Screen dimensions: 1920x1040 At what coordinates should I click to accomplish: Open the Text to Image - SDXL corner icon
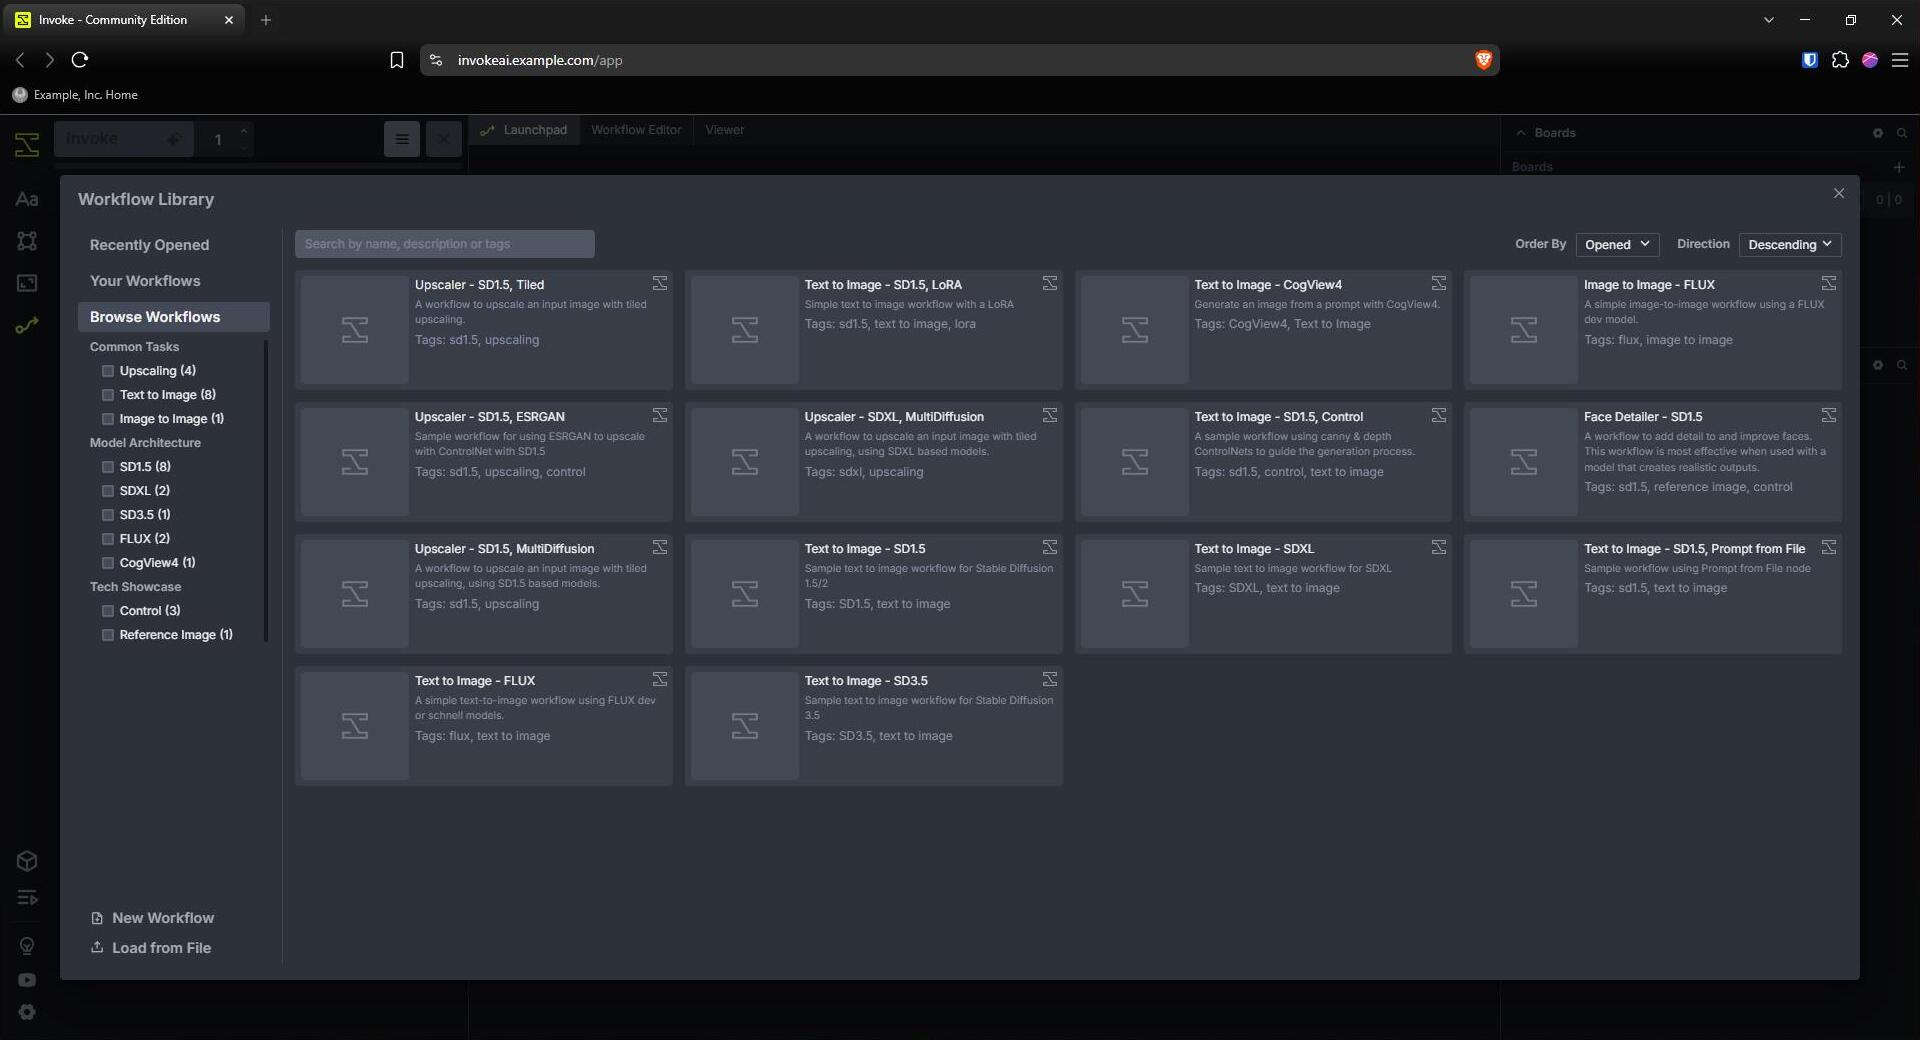pyautogui.click(x=1439, y=548)
